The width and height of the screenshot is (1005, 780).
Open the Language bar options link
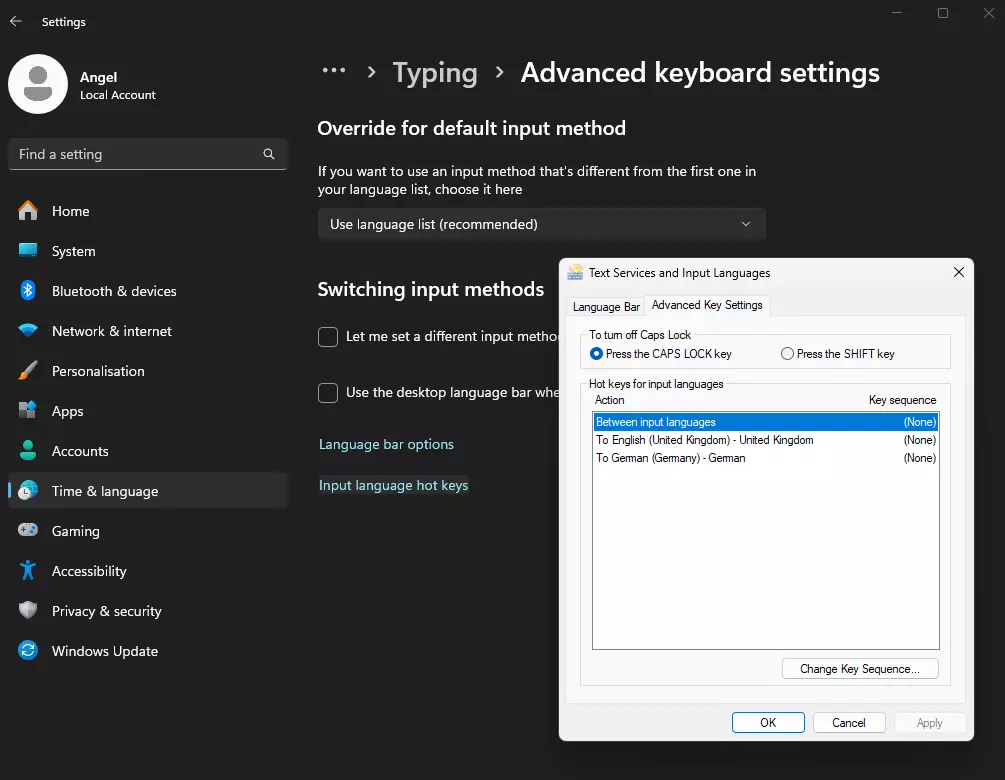pyautogui.click(x=386, y=445)
